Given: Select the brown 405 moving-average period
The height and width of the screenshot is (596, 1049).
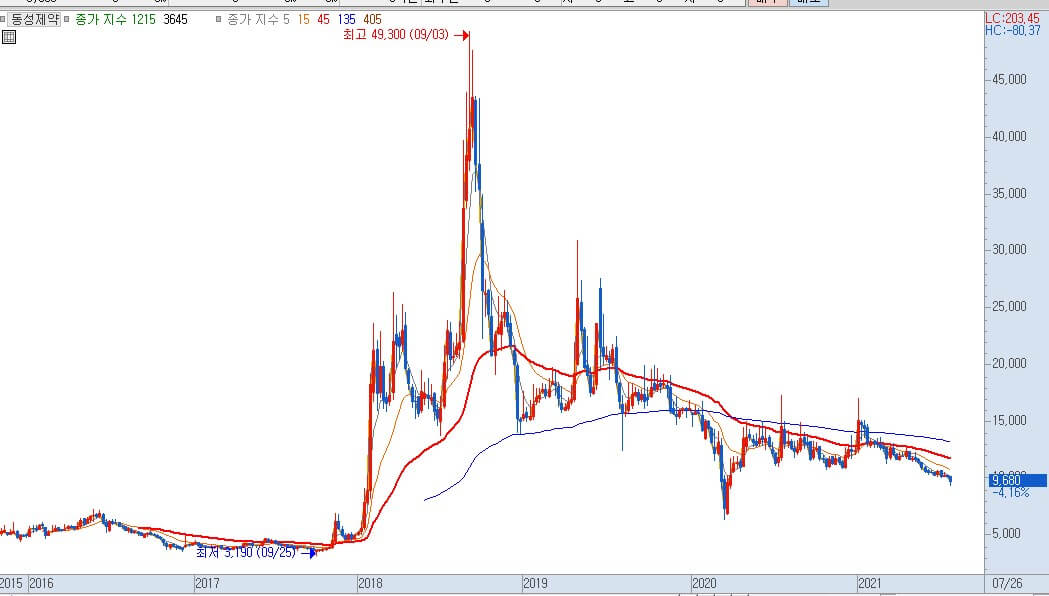Looking at the screenshot, I should coord(373,19).
